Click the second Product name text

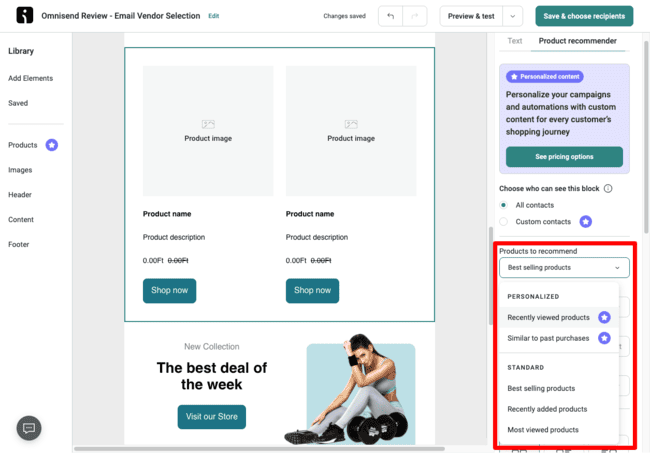(310, 214)
